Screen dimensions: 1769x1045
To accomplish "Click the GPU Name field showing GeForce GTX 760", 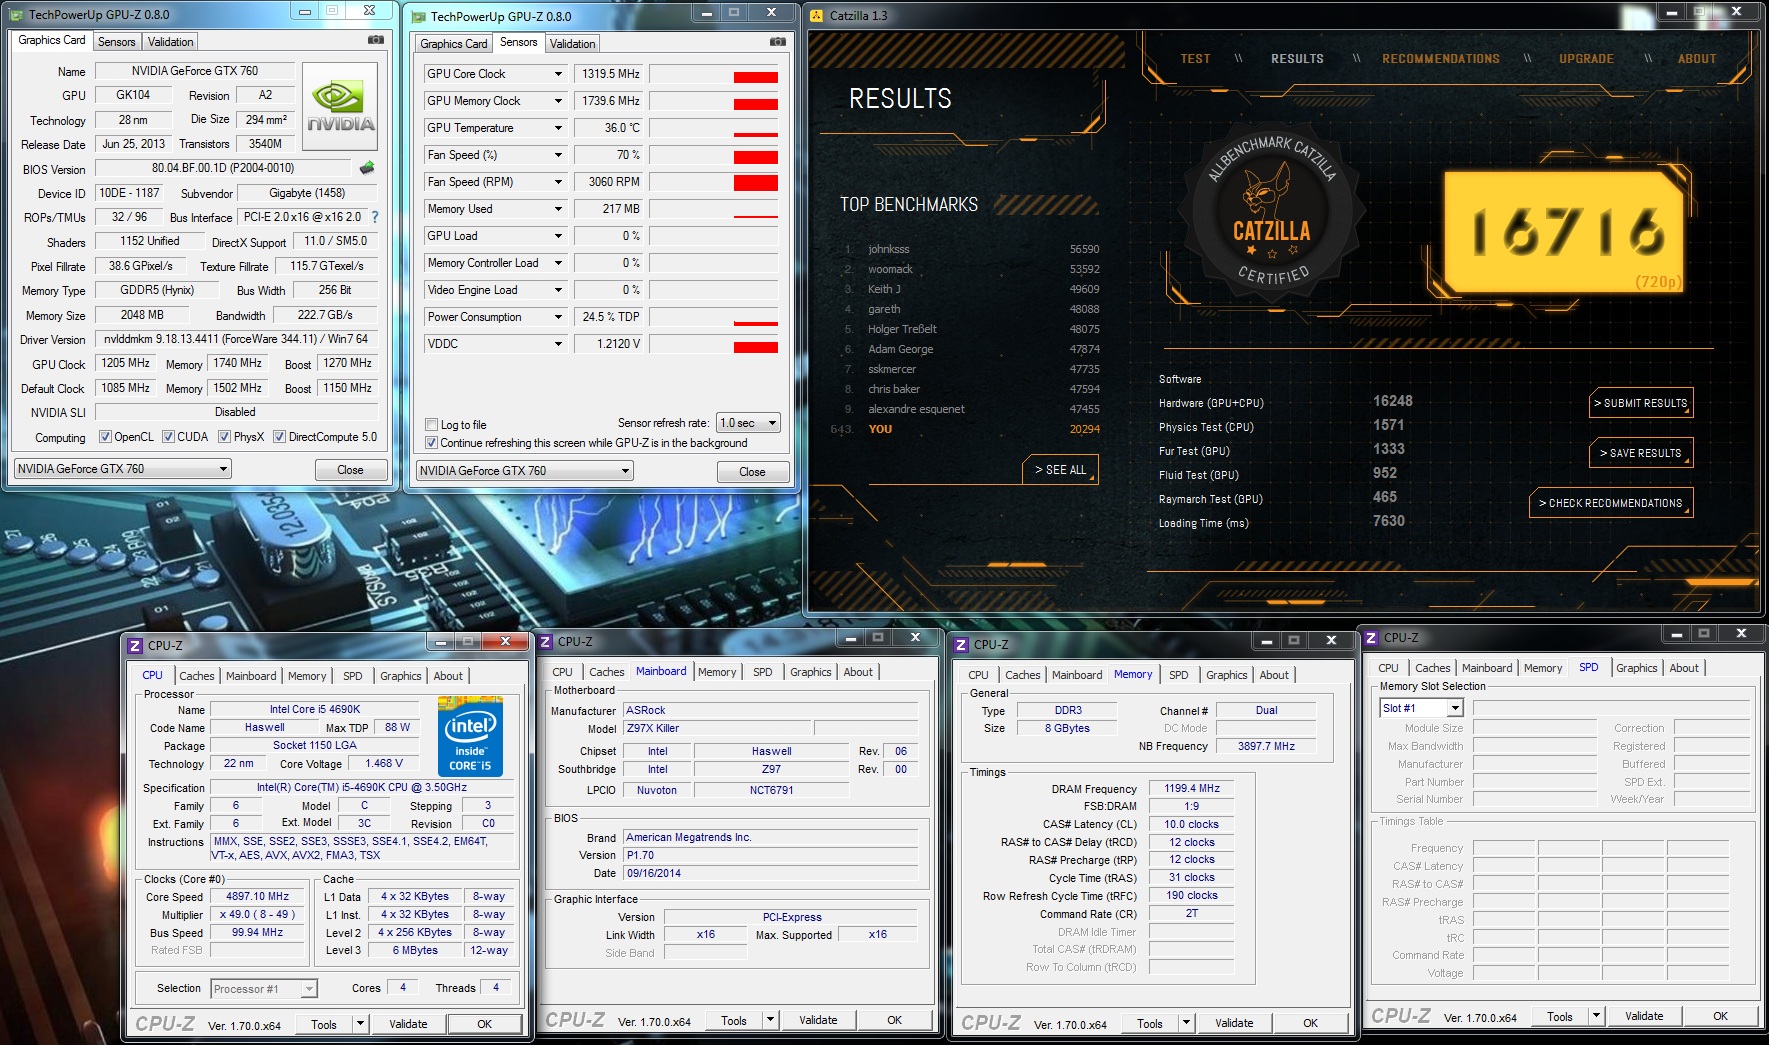I will click(x=195, y=71).
